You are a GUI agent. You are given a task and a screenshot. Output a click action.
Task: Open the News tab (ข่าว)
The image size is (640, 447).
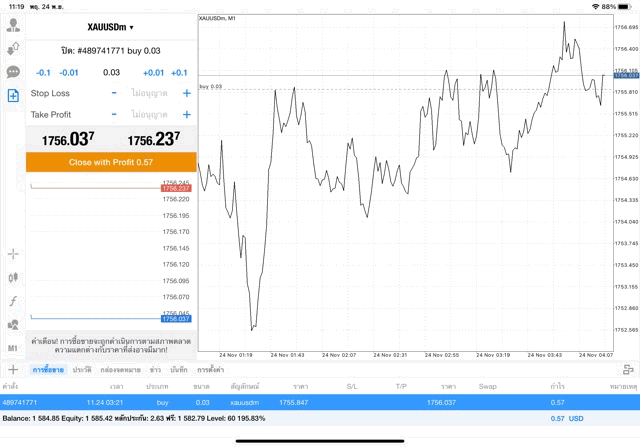click(x=155, y=370)
